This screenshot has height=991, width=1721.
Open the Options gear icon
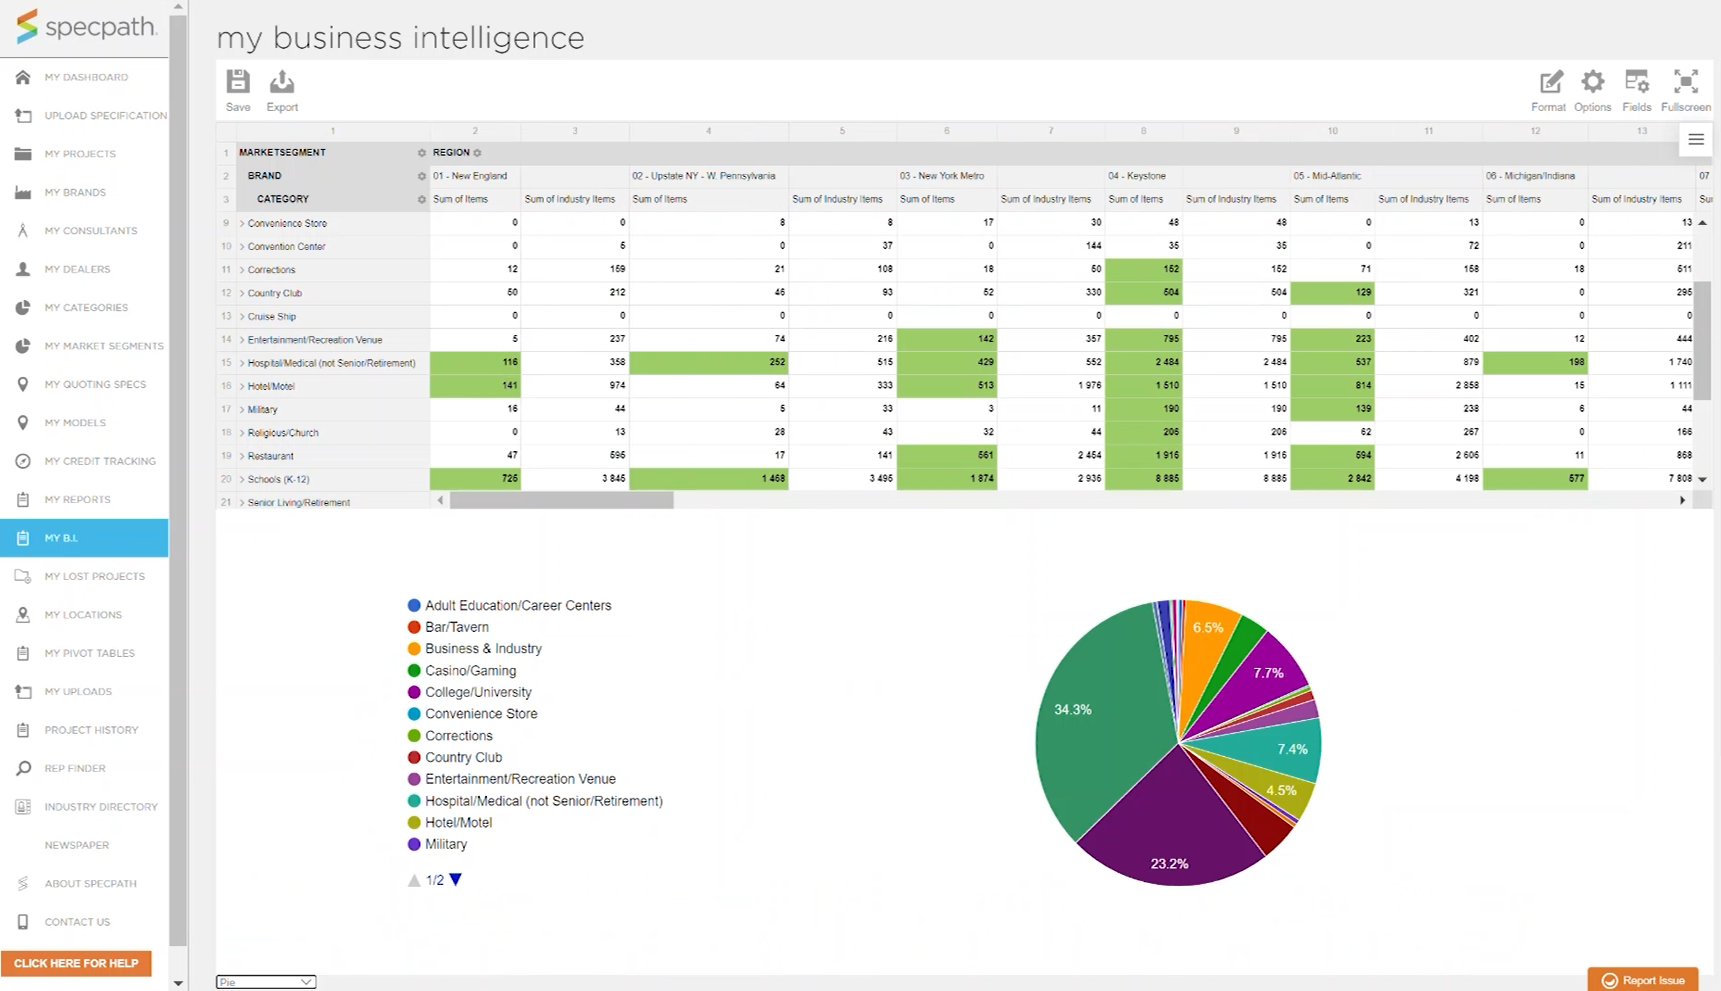[x=1592, y=83]
